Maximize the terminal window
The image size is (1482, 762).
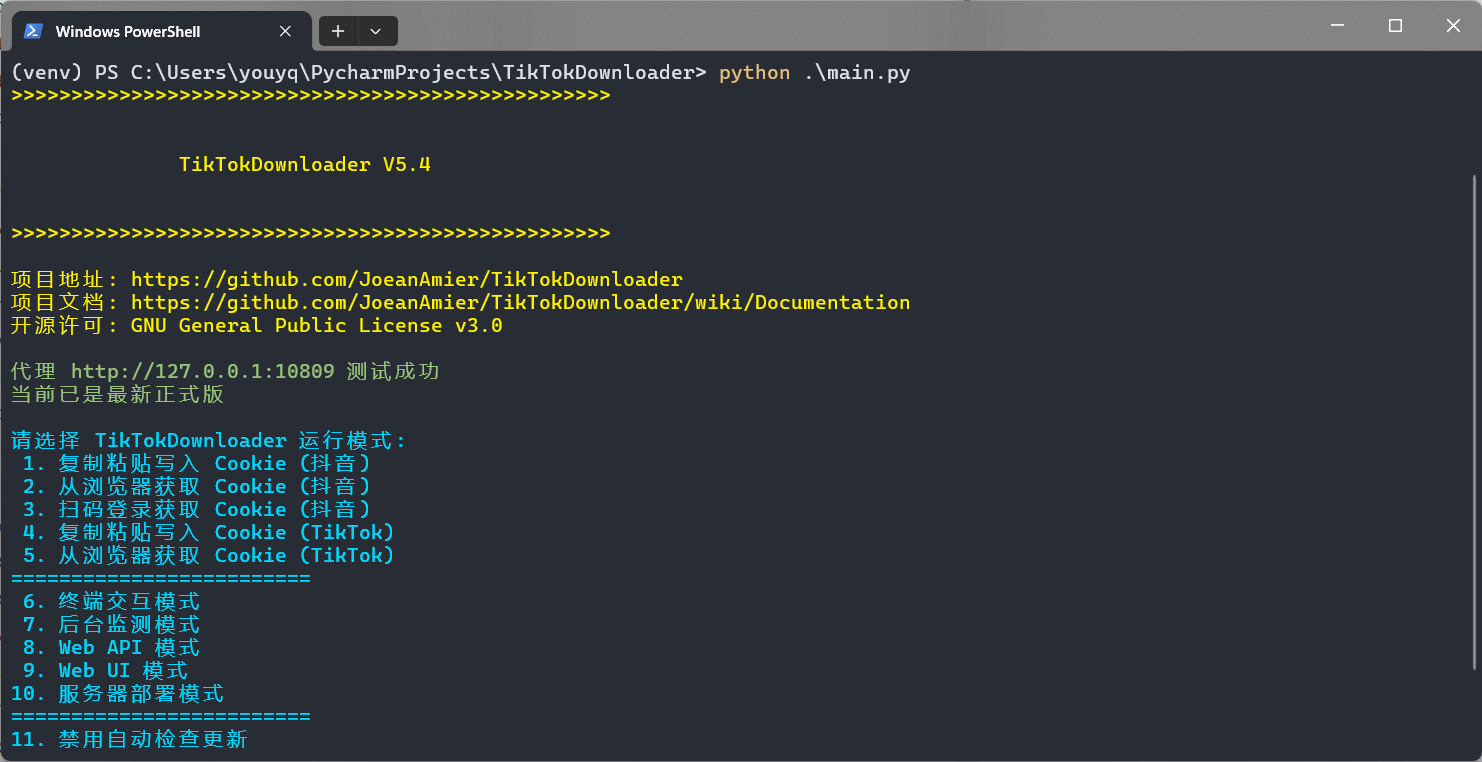click(x=1395, y=26)
